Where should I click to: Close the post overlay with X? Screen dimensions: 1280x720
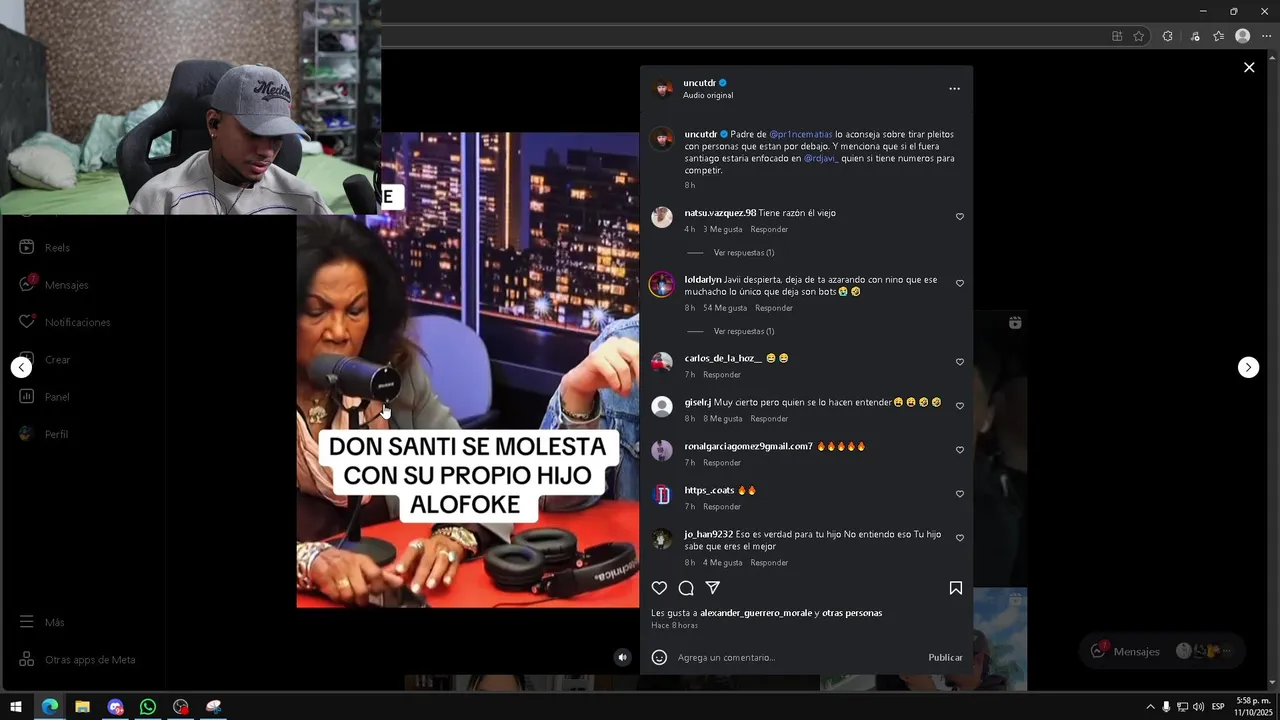click(x=1249, y=67)
